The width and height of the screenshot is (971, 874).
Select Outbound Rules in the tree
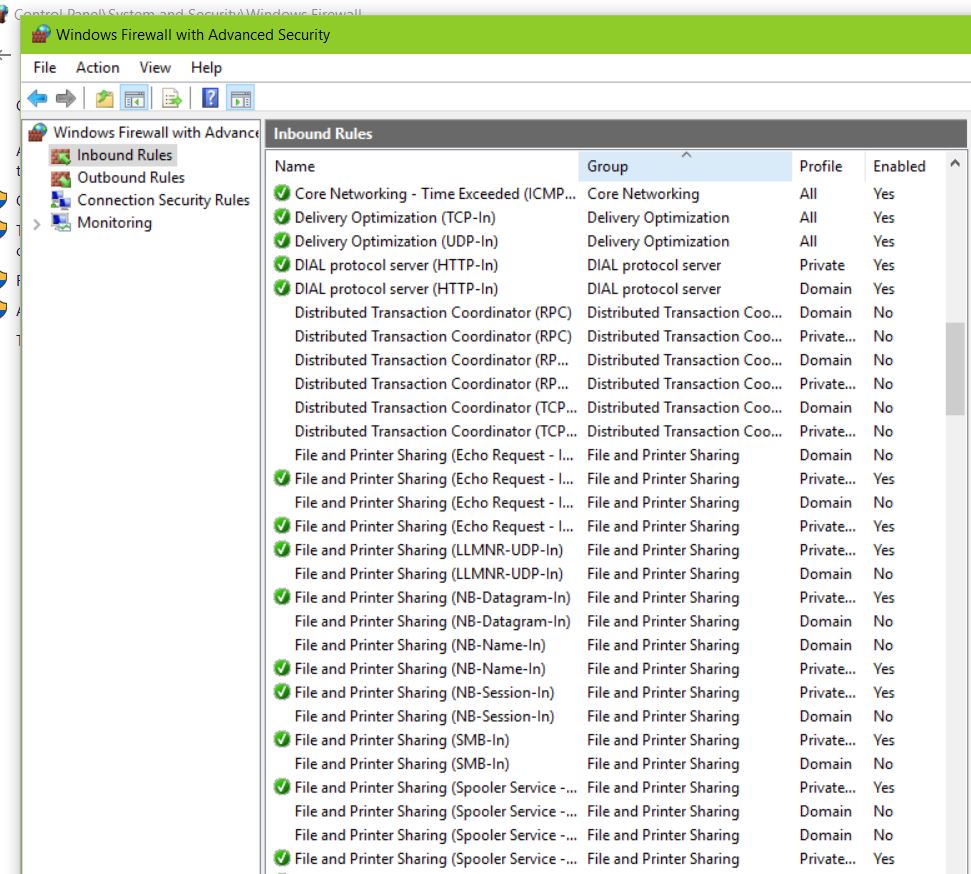(x=131, y=178)
